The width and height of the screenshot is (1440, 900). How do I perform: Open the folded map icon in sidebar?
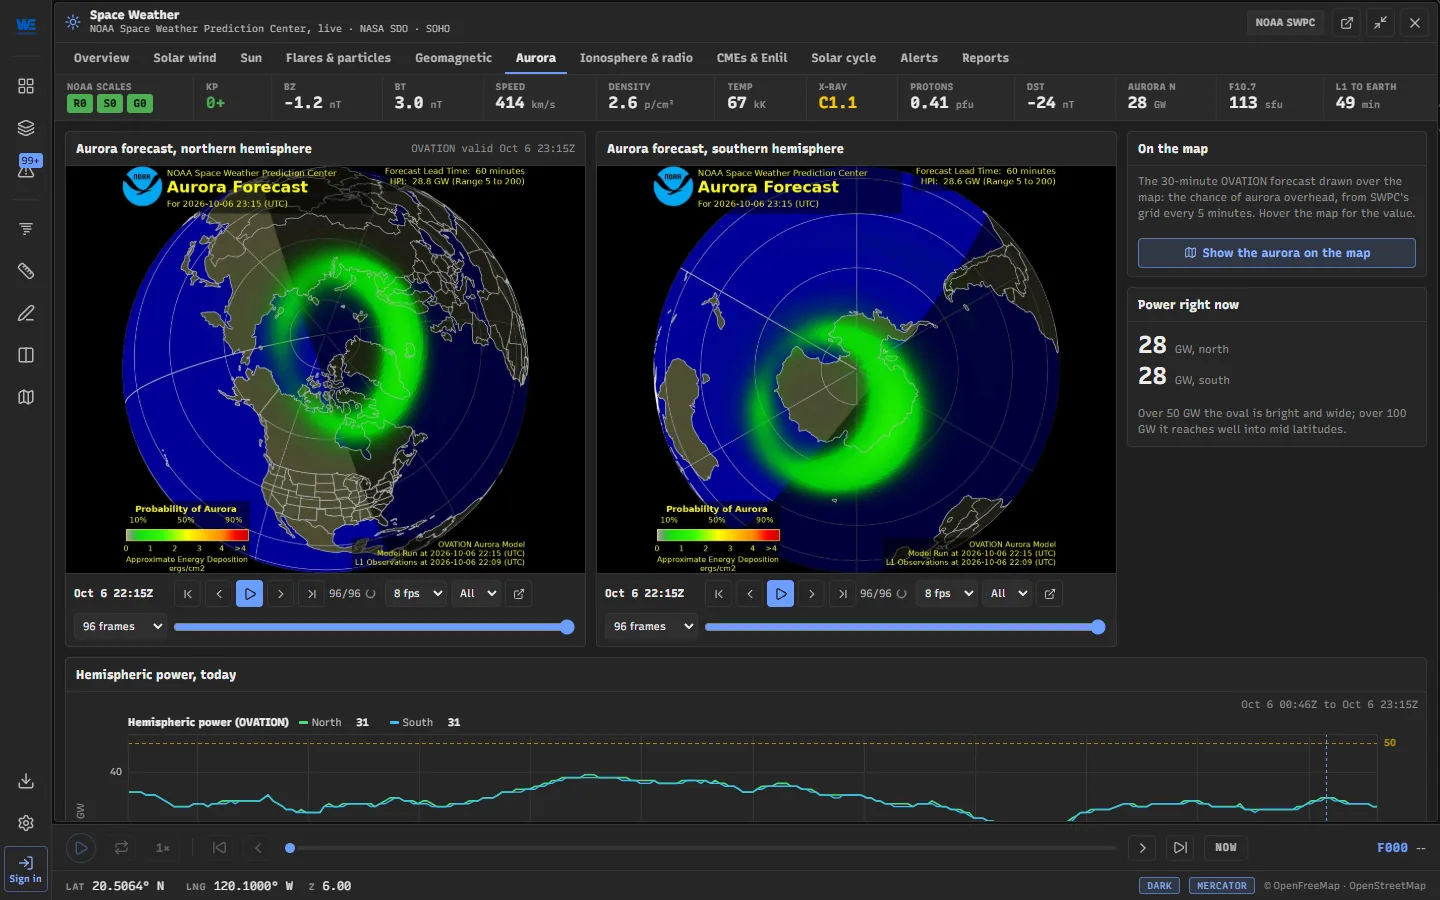(26, 397)
